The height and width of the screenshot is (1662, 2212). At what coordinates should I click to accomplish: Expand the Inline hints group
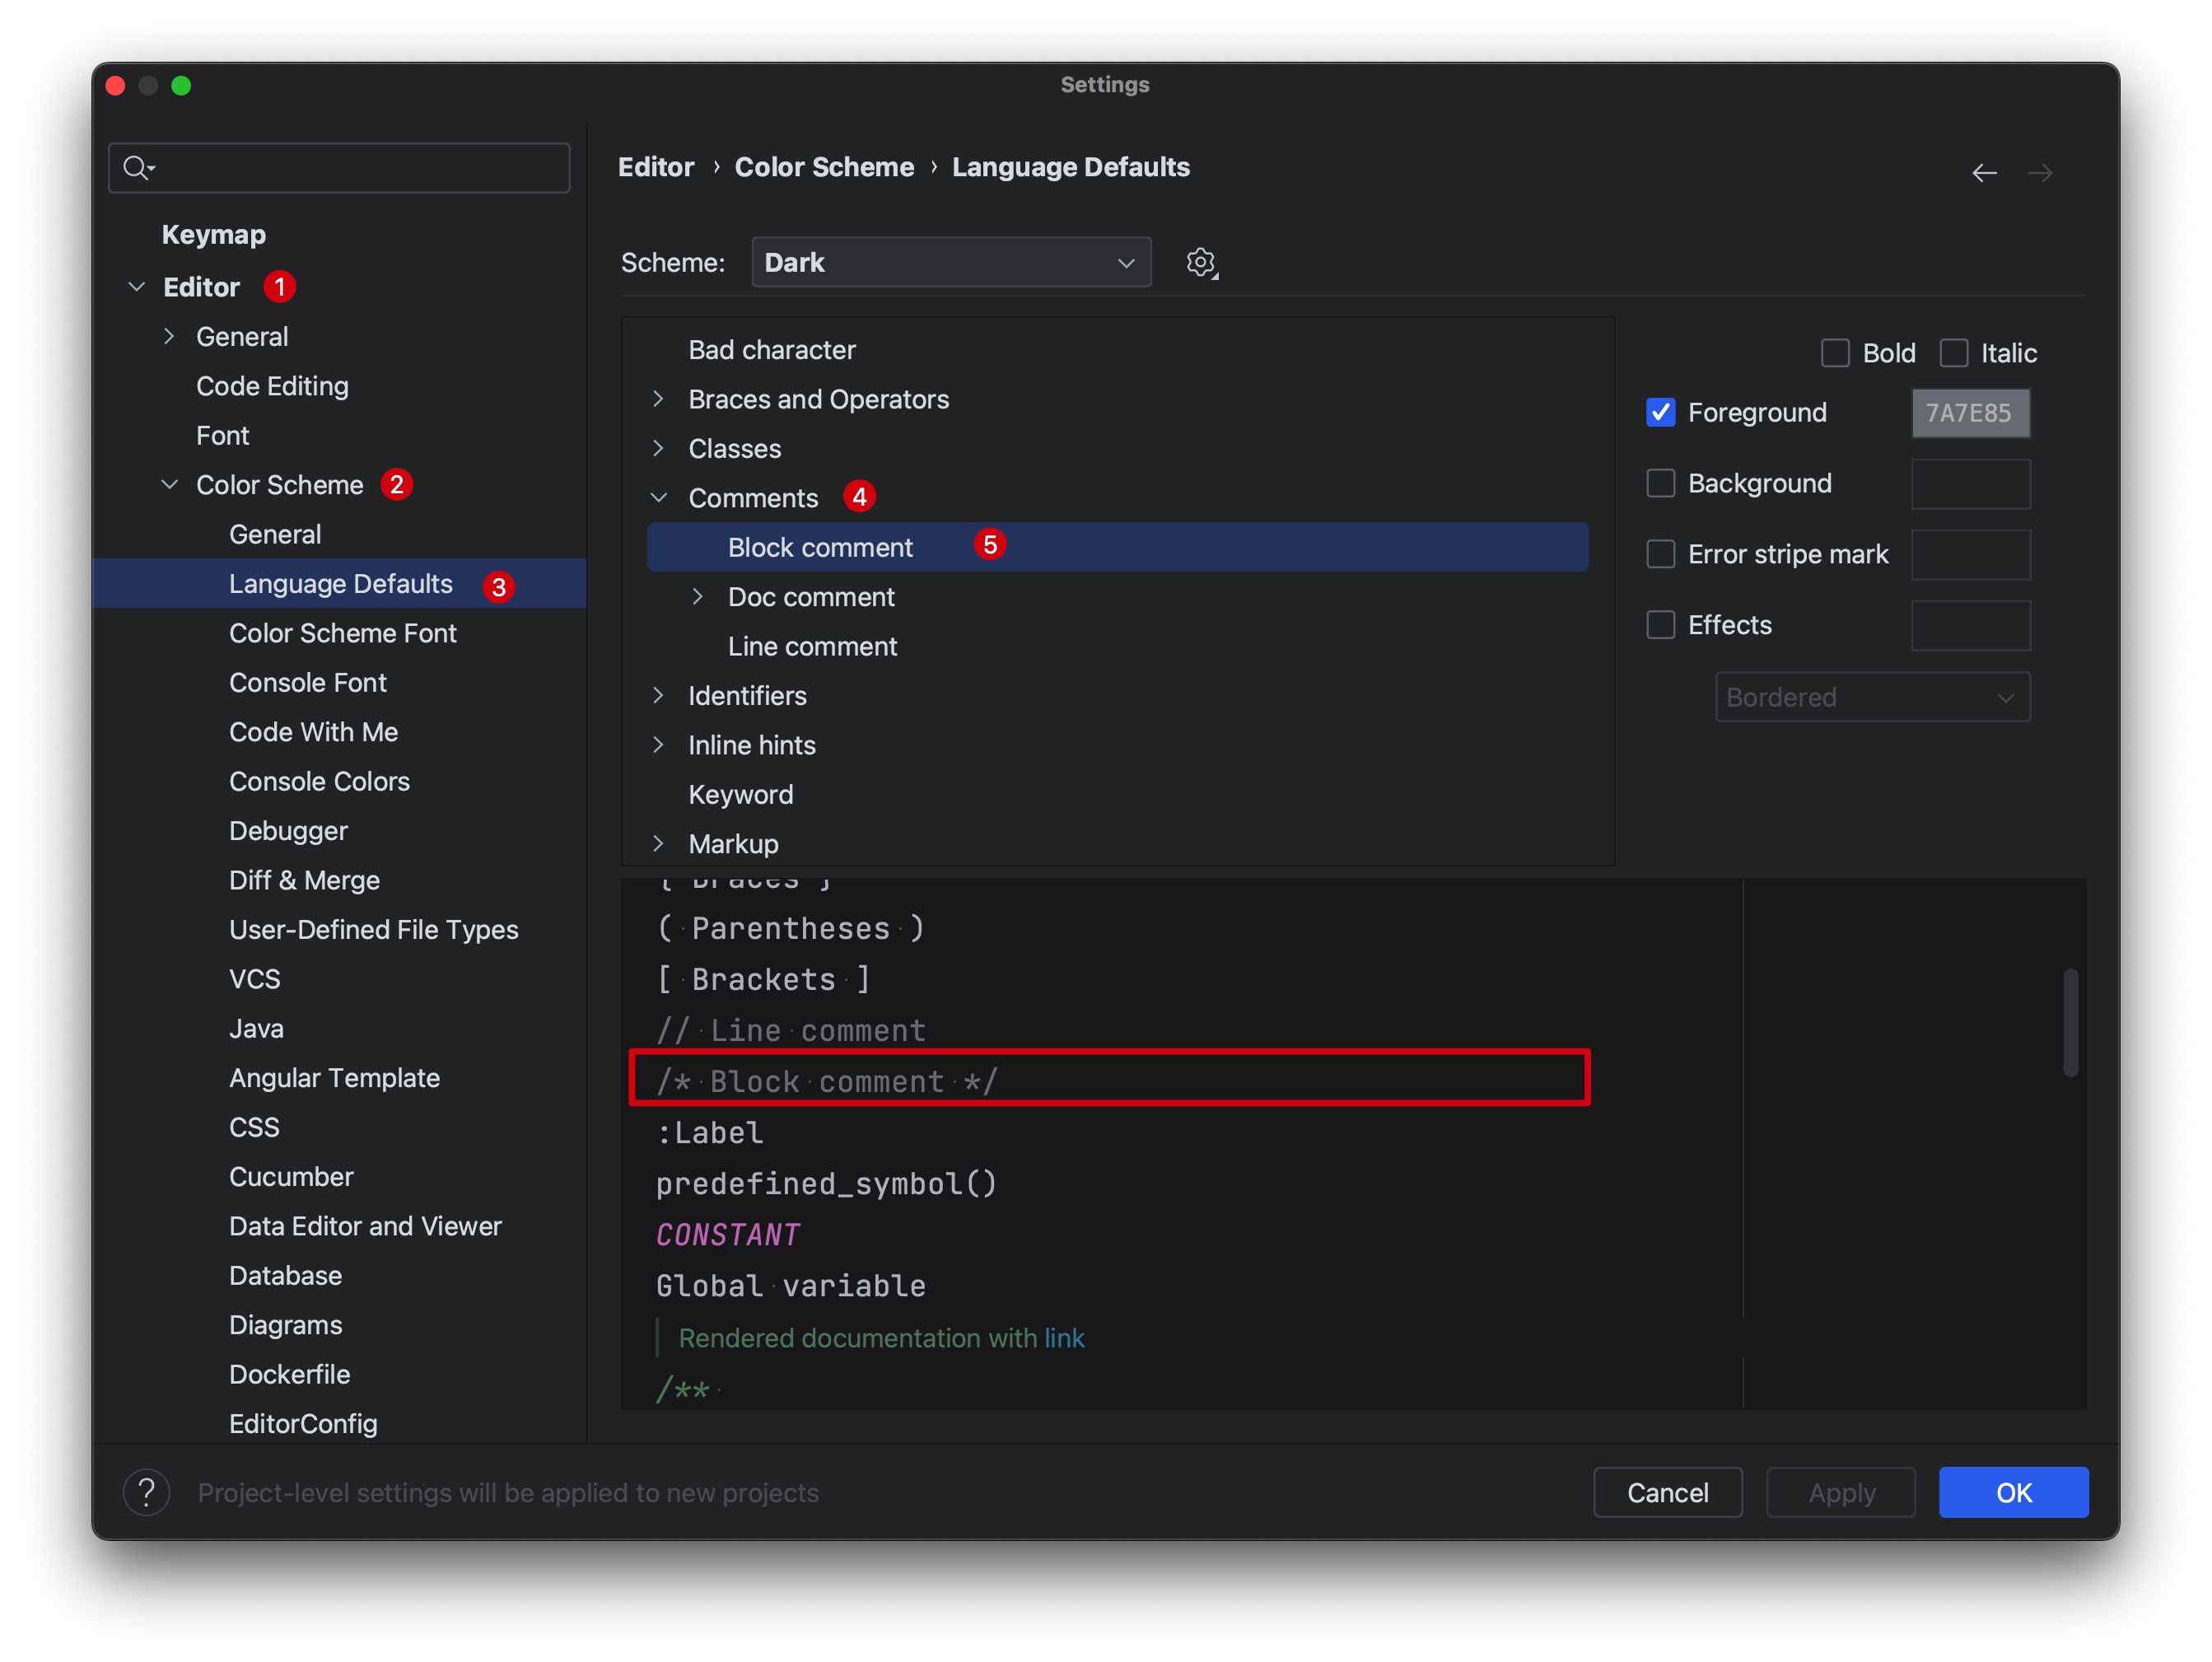click(658, 745)
